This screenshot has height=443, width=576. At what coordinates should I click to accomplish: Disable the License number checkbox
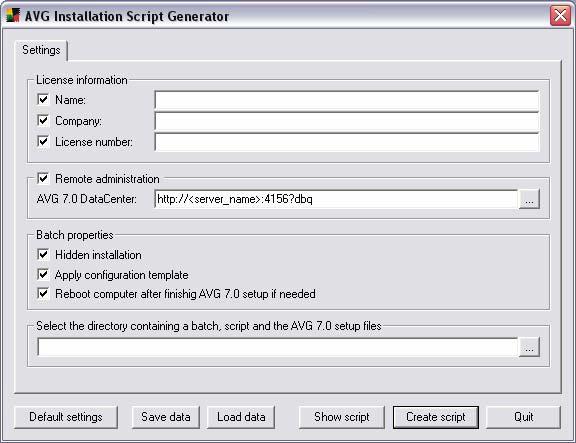(43, 141)
